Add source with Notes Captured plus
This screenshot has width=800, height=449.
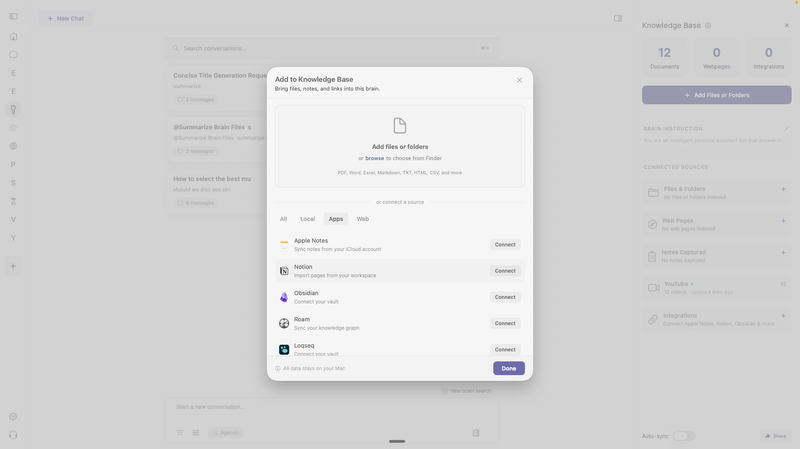click(x=783, y=253)
